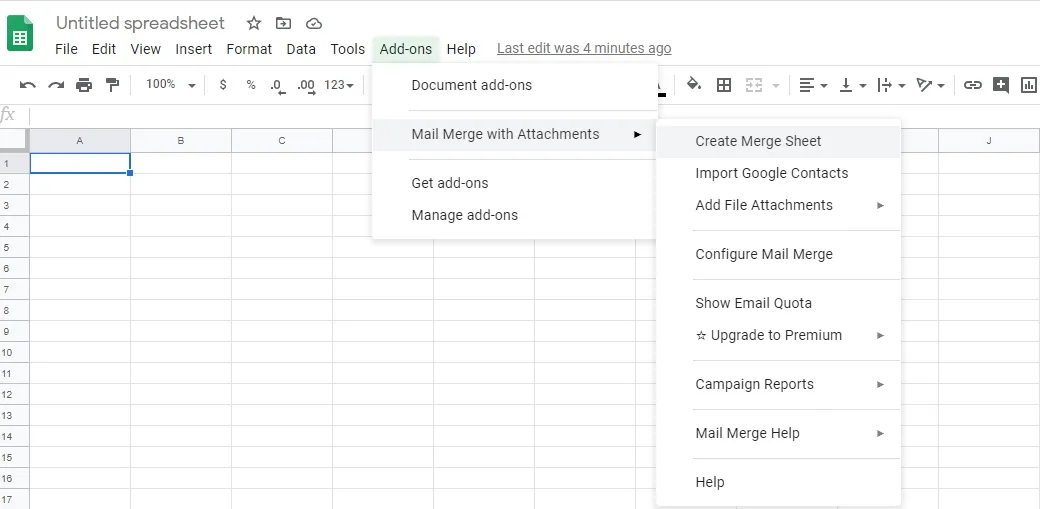The width and height of the screenshot is (1040, 509).
Task: Open the Insert menu
Action: [x=194, y=49]
